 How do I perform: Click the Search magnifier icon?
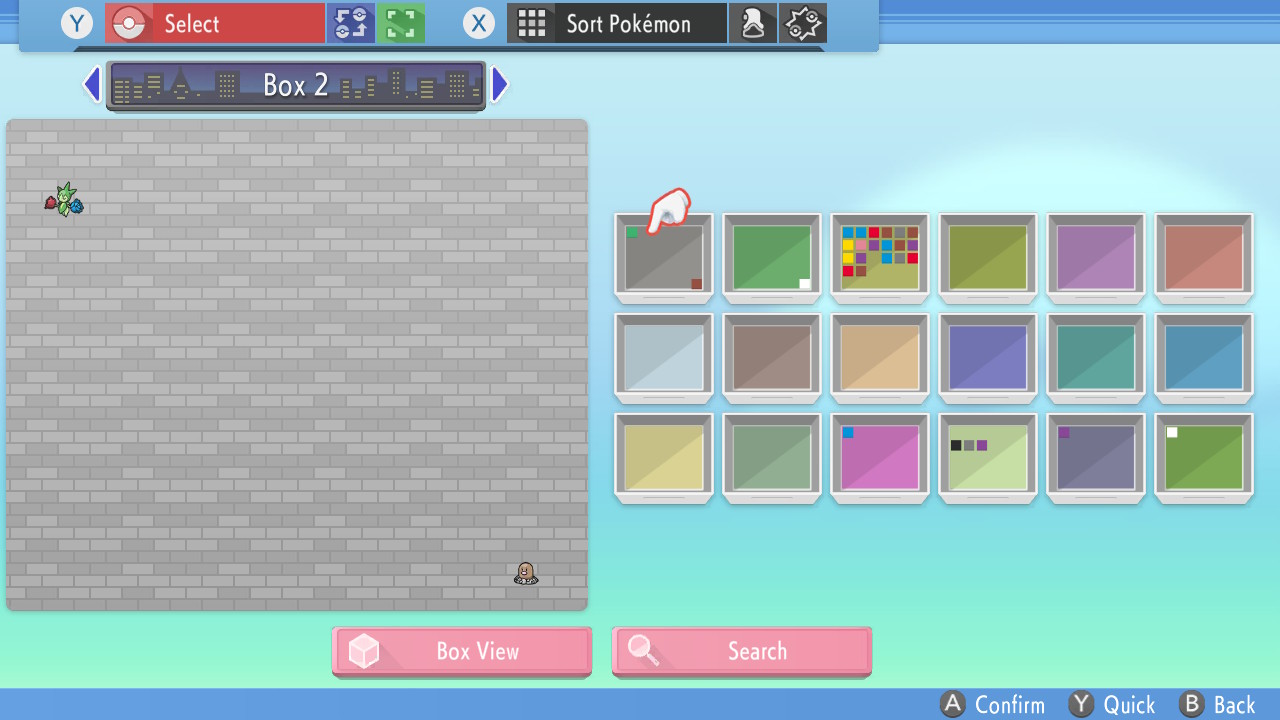(x=645, y=650)
